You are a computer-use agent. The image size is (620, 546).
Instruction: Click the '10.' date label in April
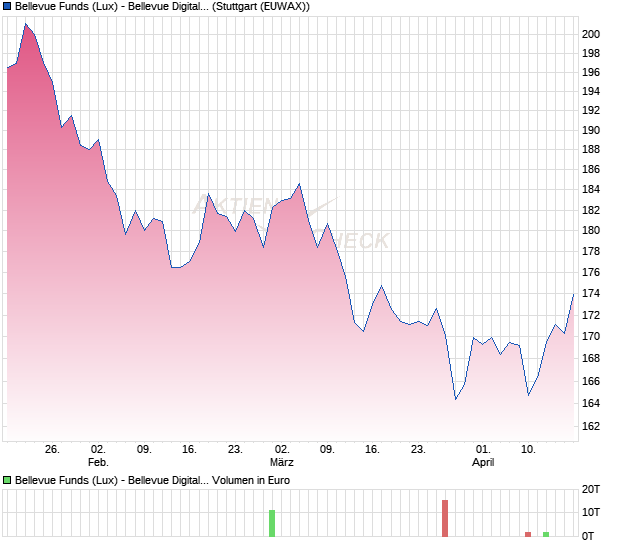point(528,450)
